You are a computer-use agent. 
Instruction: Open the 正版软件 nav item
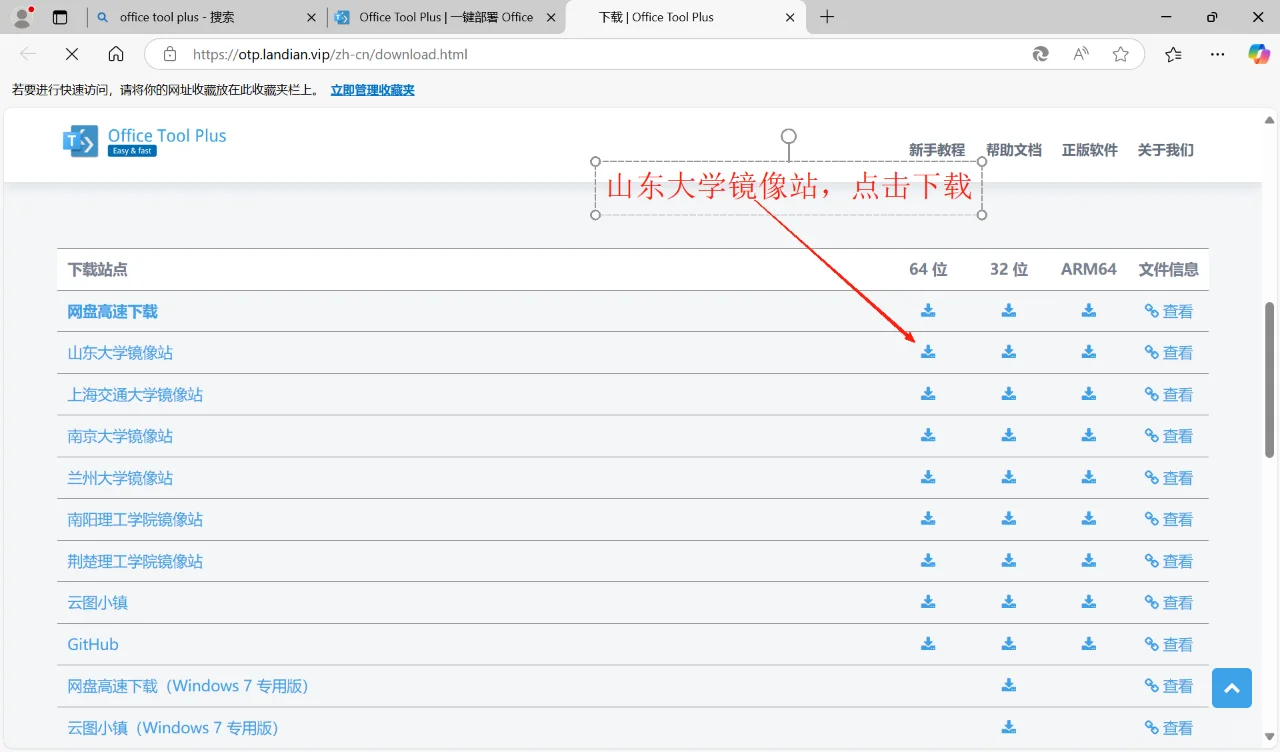tap(1090, 150)
